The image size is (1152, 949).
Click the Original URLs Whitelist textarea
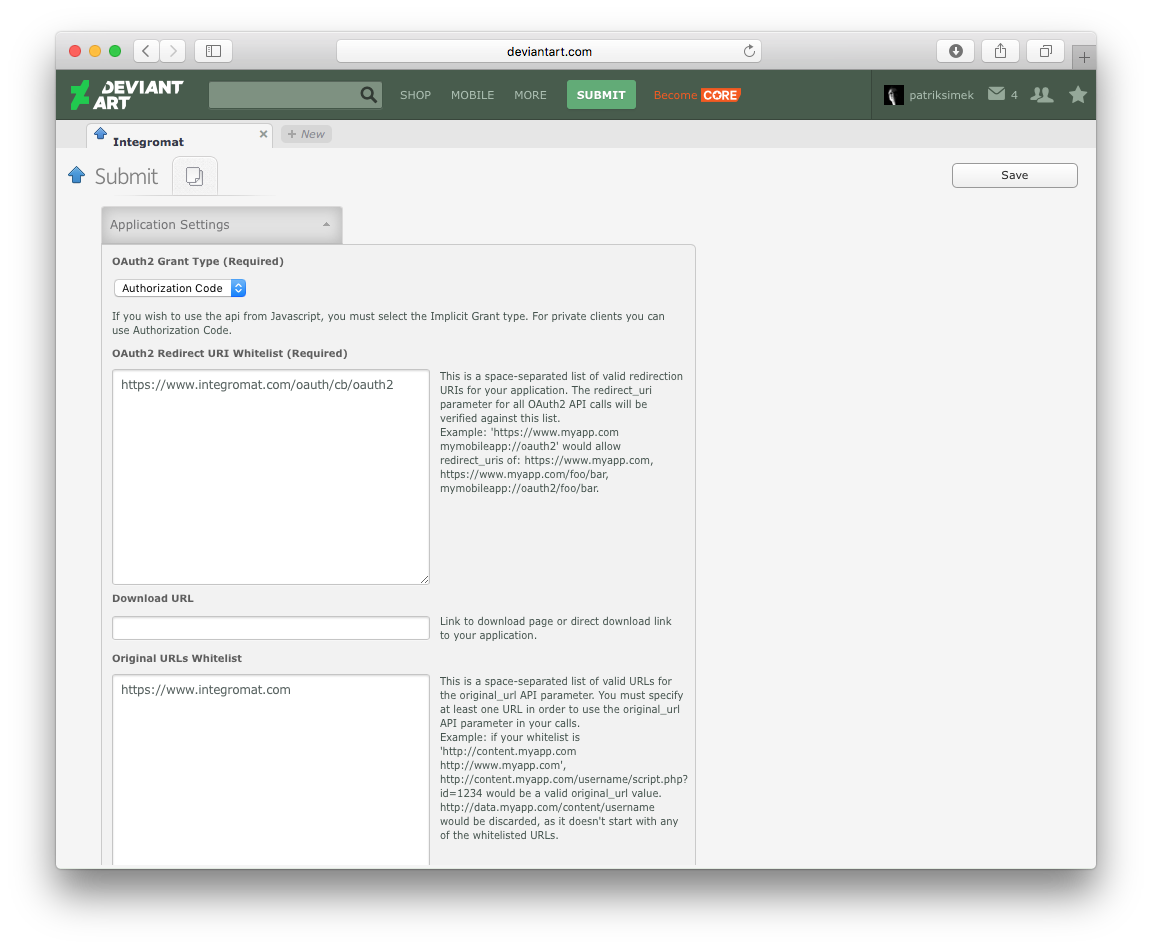click(270, 770)
